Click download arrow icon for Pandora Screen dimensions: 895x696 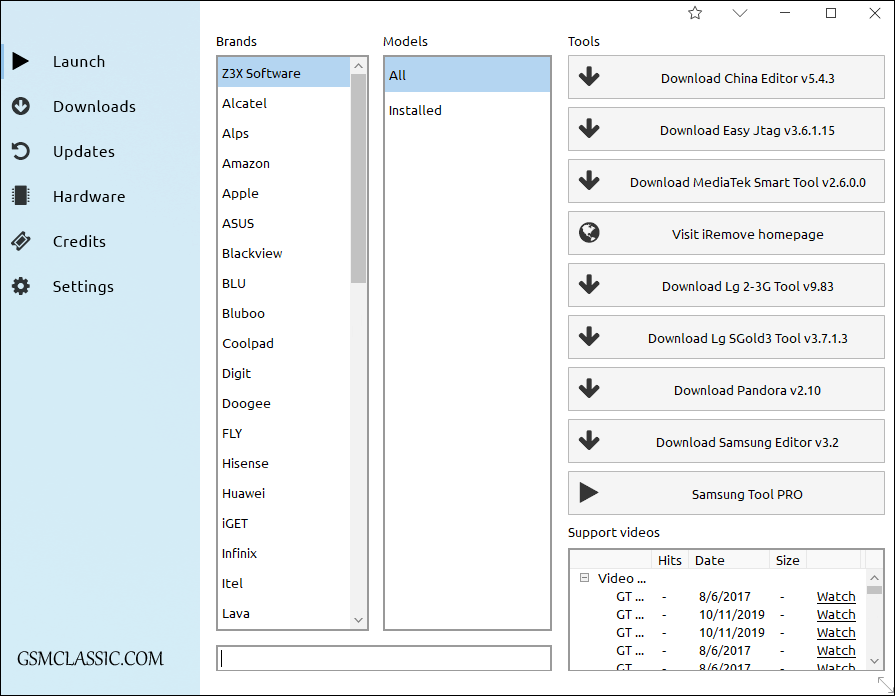[589, 388]
